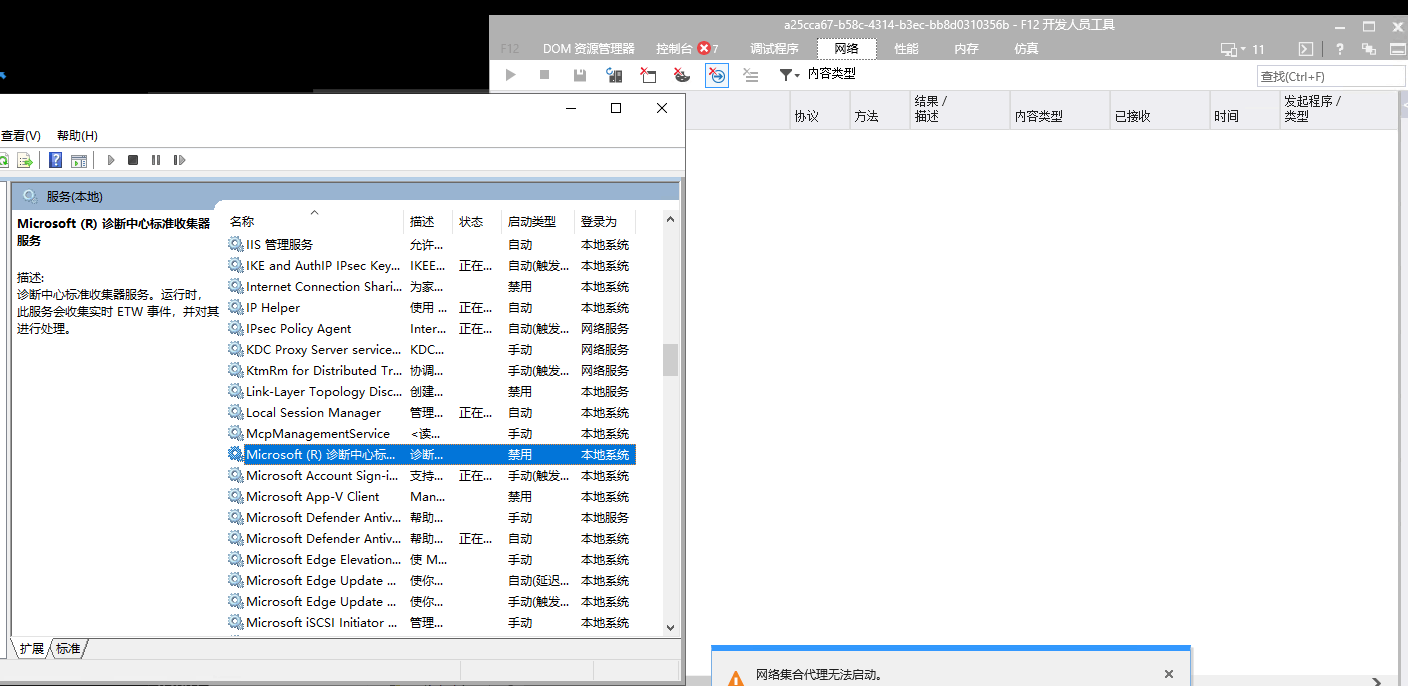Select Microsoft (R) 诊断中心标... service row
This screenshot has height=686, width=1408.
click(431, 454)
